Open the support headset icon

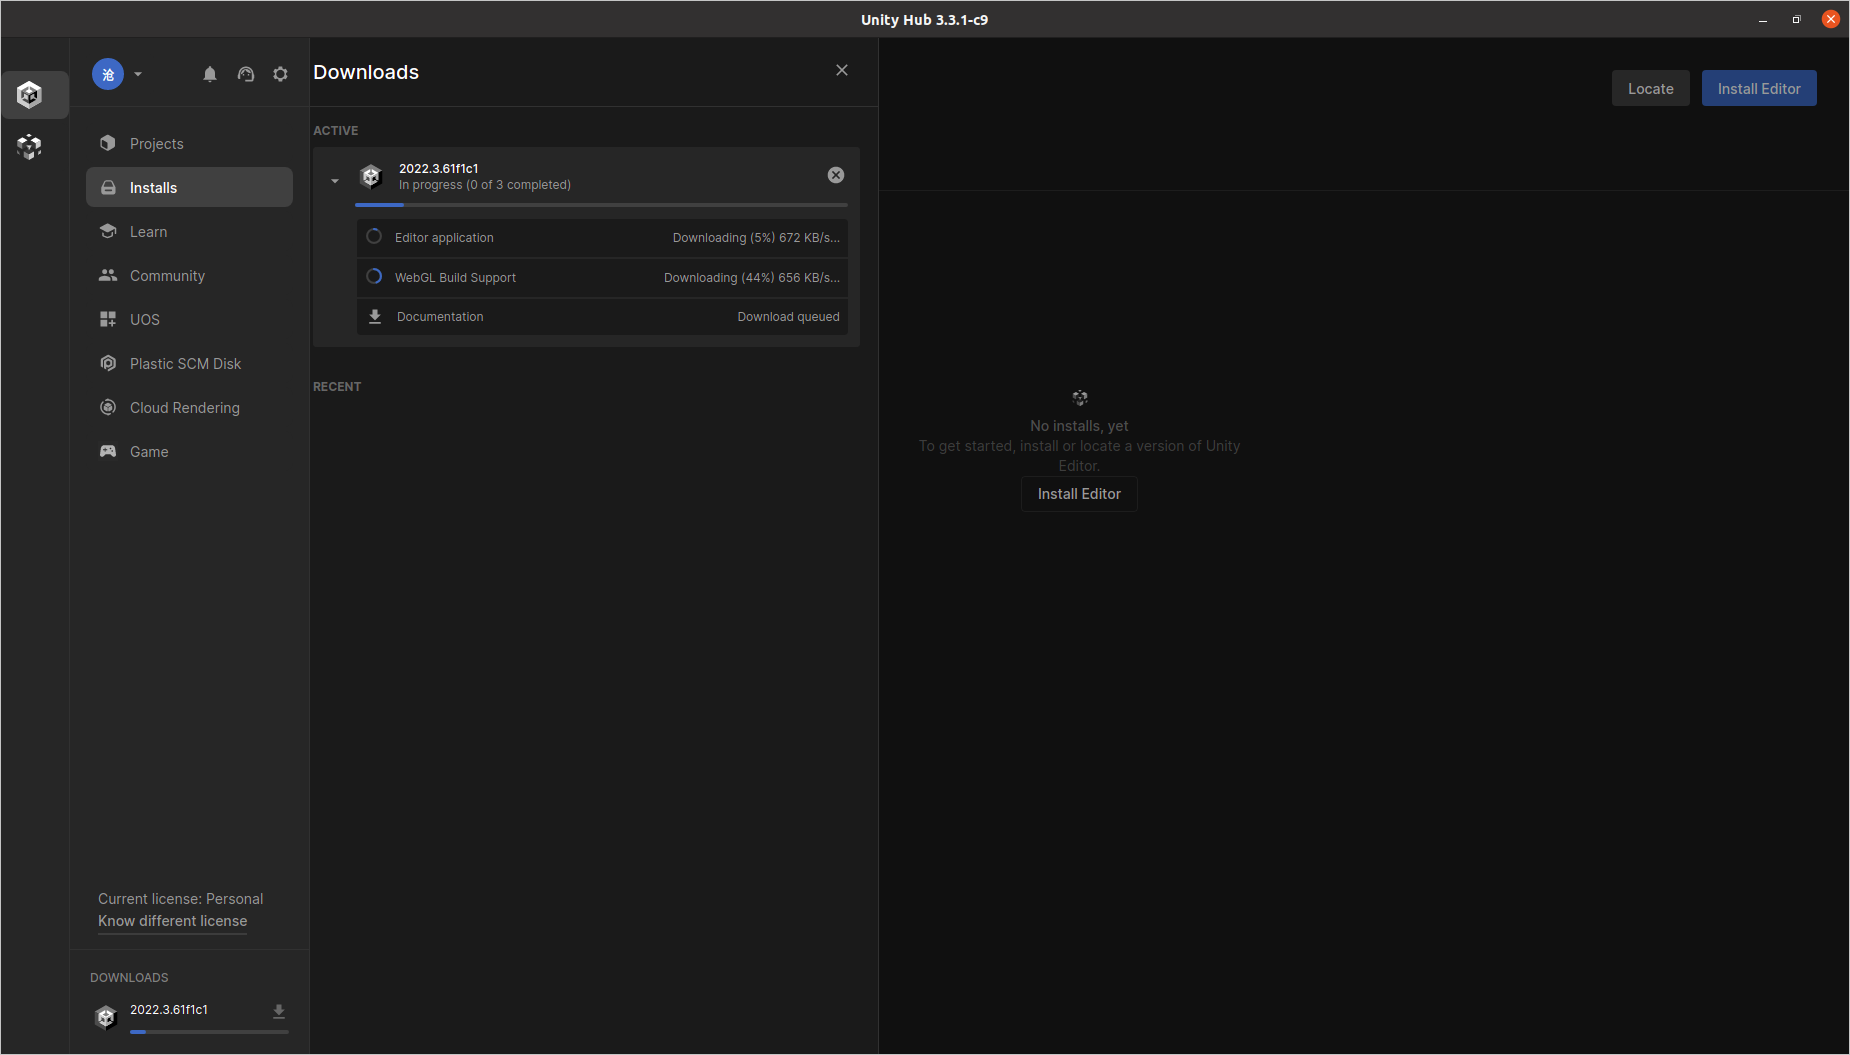click(x=246, y=74)
